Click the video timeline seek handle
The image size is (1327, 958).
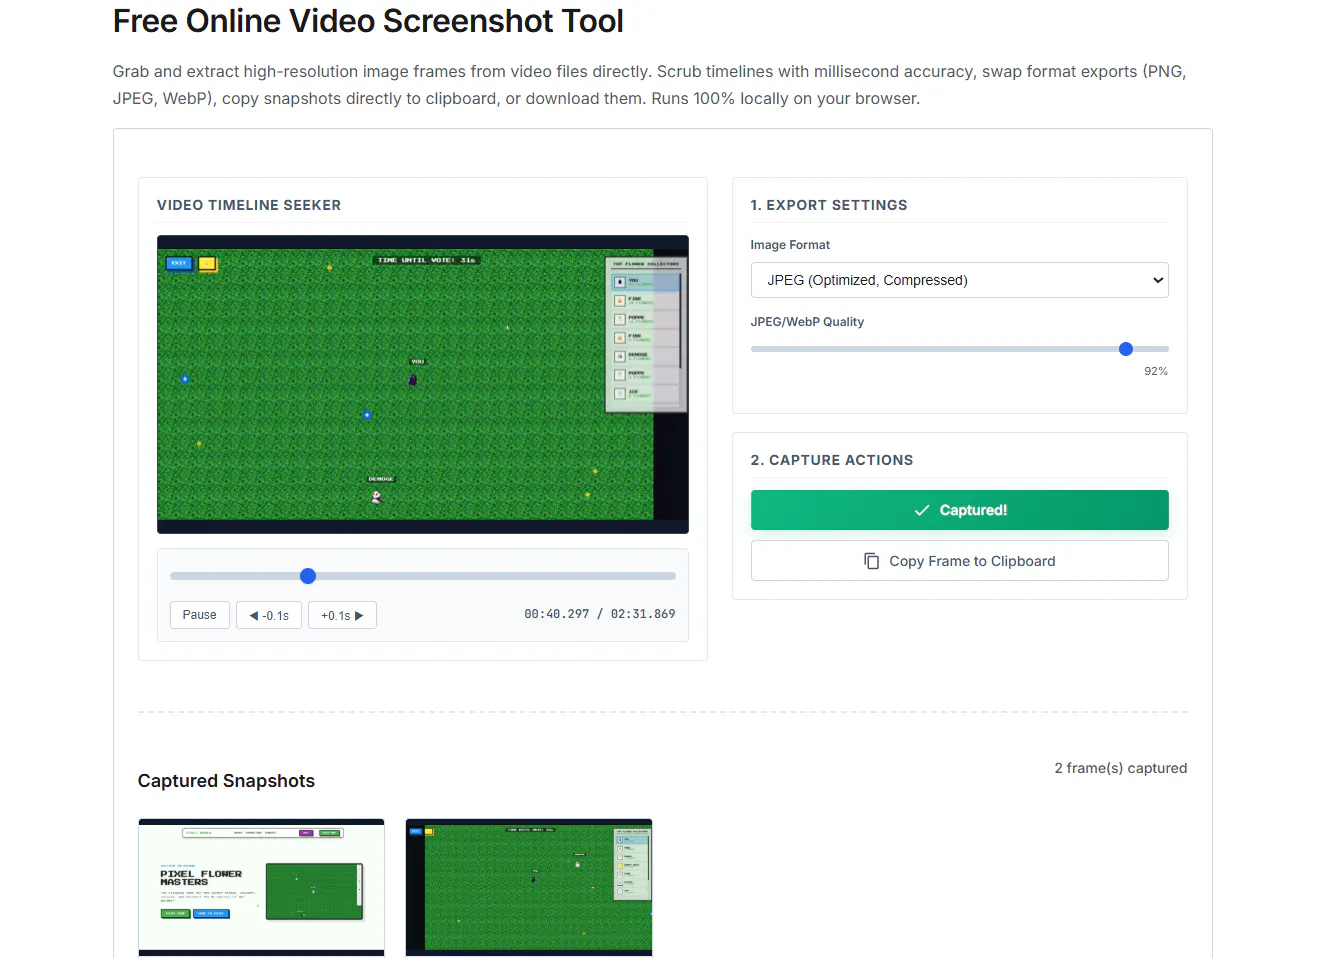pos(308,576)
